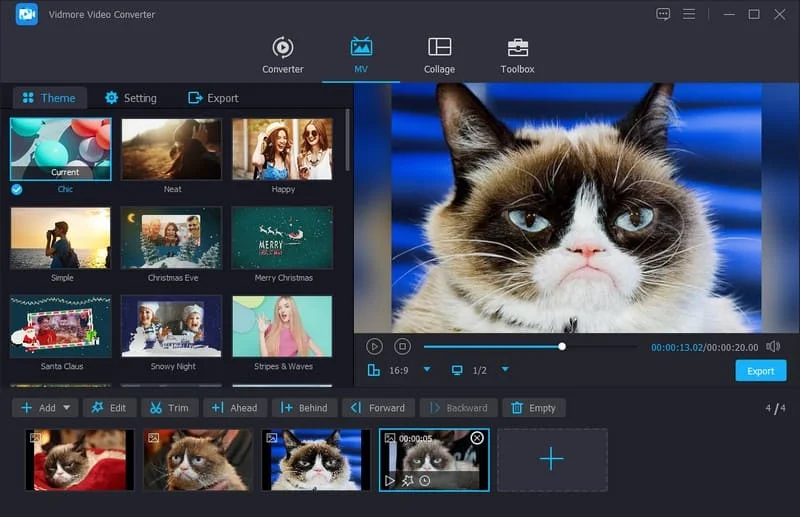Click the star effects icon on selected clip
The height and width of the screenshot is (517, 800).
pyautogui.click(x=407, y=481)
